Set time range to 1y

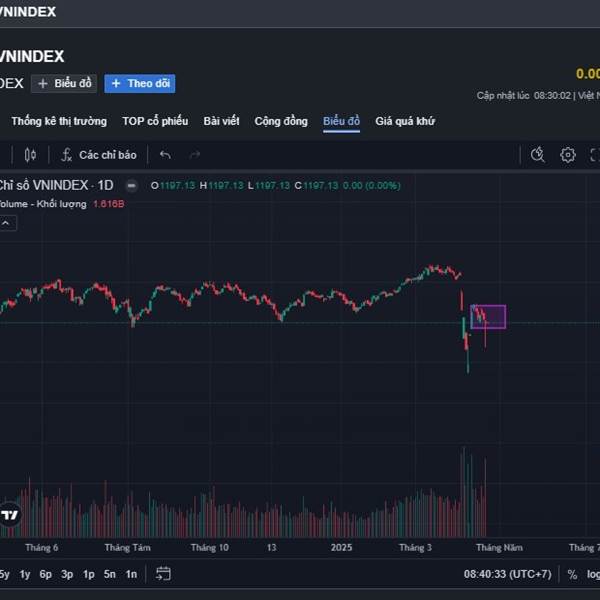(x=25, y=574)
